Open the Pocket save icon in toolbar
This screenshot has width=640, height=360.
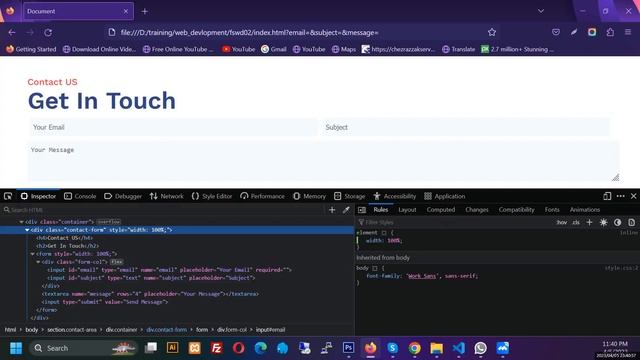(x=556, y=32)
